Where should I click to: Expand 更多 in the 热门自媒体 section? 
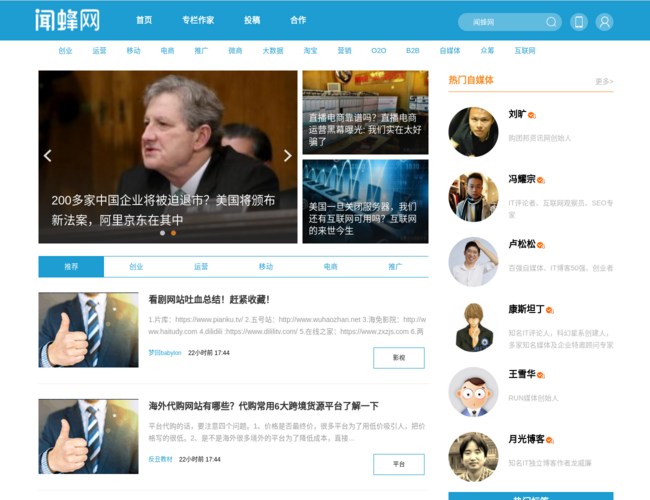pyautogui.click(x=604, y=82)
